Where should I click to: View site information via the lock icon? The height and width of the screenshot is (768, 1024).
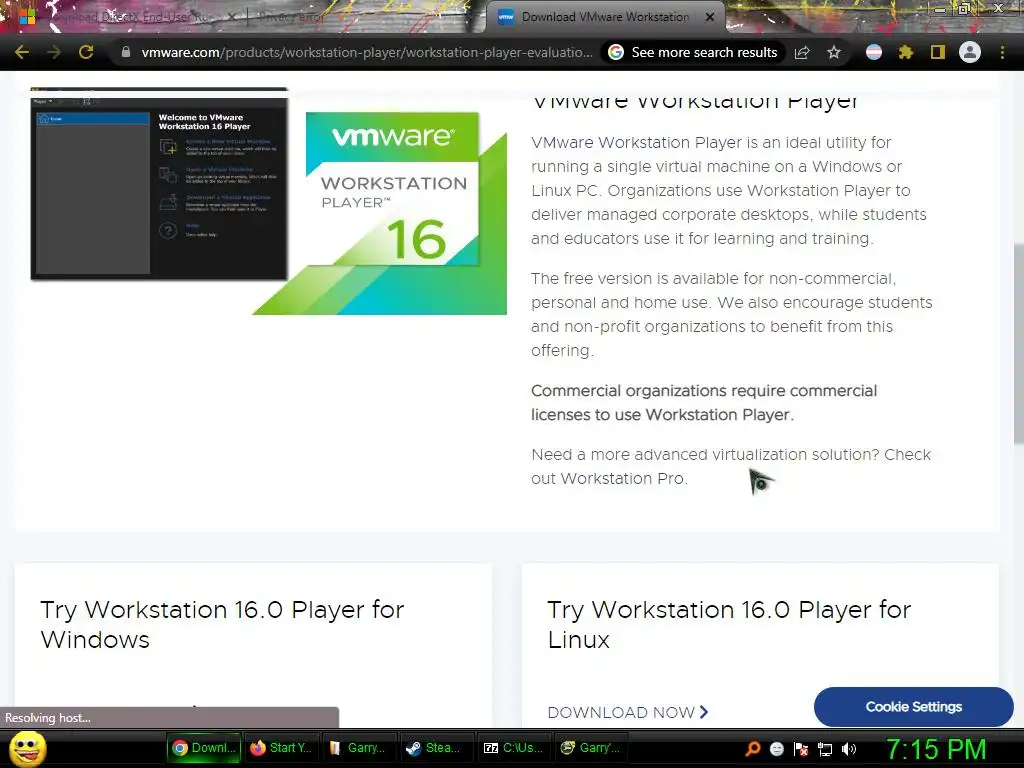pos(126,52)
